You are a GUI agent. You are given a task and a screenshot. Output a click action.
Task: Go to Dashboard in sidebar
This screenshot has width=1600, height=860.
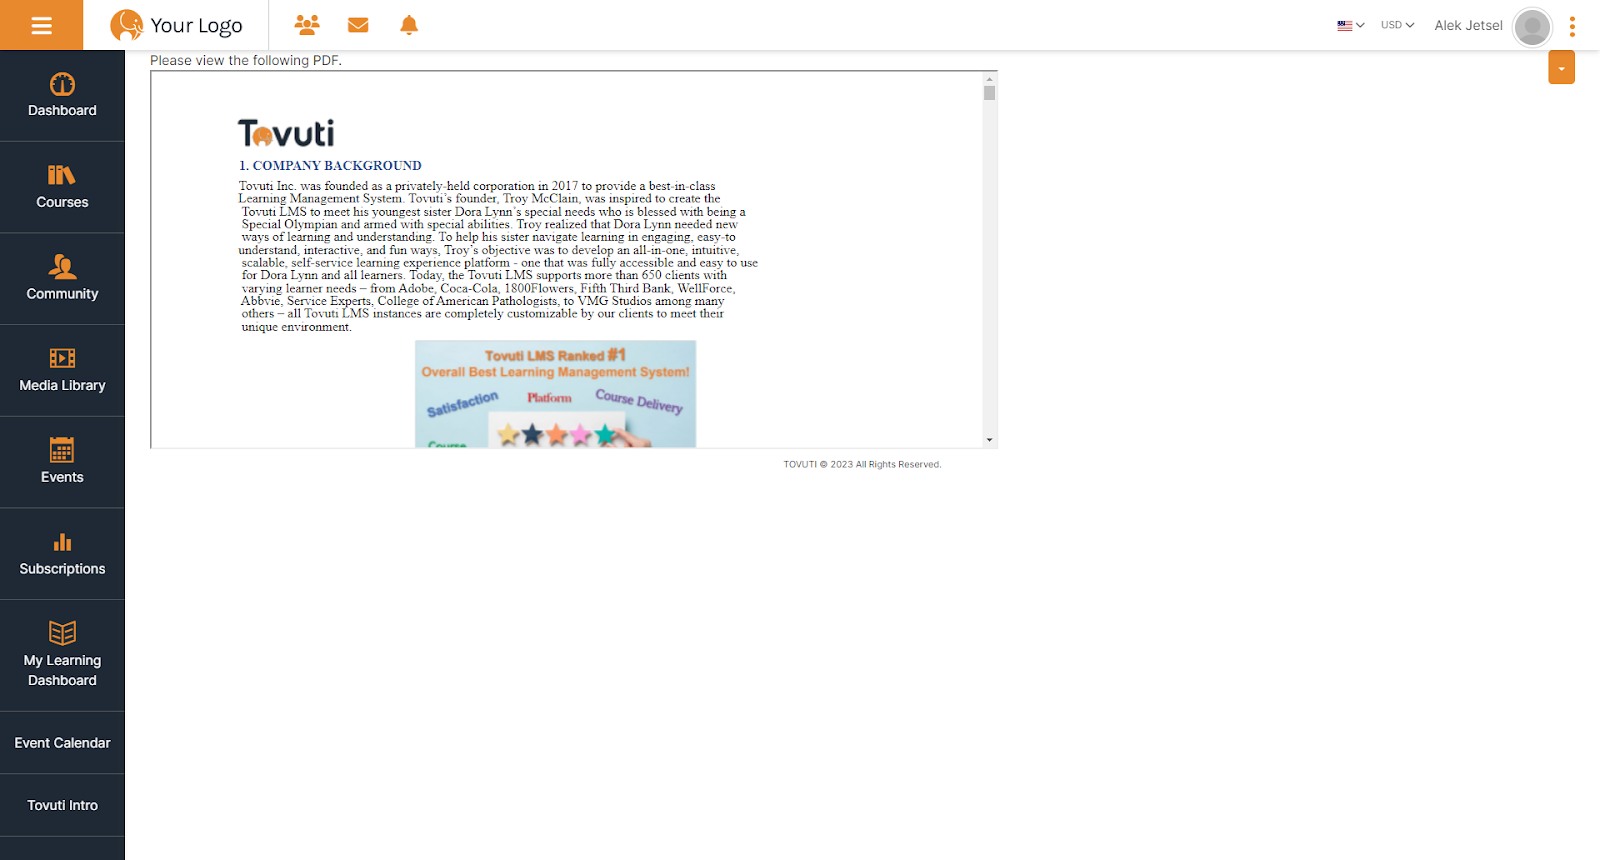point(62,96)
